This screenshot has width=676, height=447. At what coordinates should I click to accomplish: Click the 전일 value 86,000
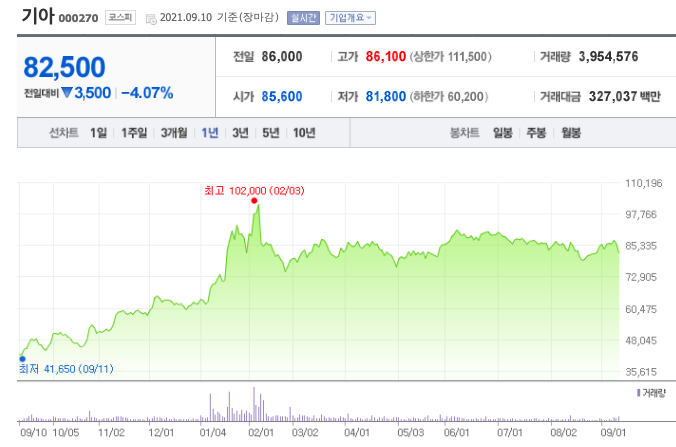coord(282,56)
